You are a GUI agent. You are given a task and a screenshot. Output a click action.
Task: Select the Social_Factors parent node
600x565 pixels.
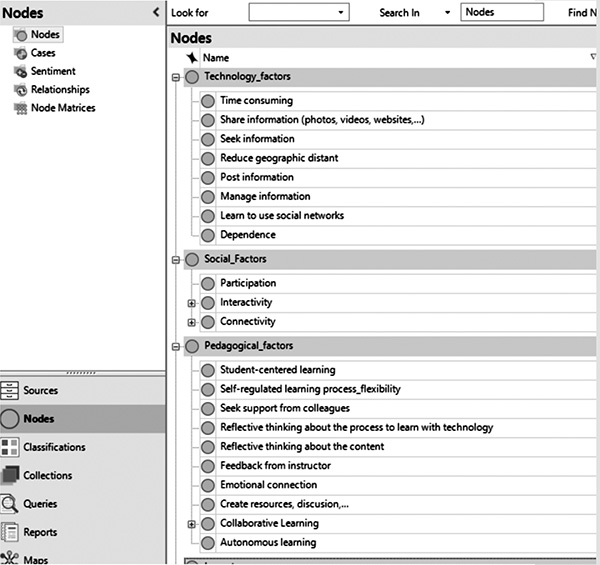pyautogui.click(x=235, y=260)
